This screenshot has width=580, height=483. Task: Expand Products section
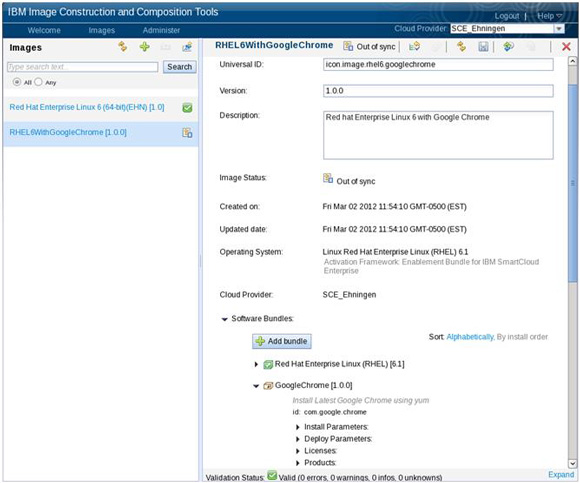point(298,463)
